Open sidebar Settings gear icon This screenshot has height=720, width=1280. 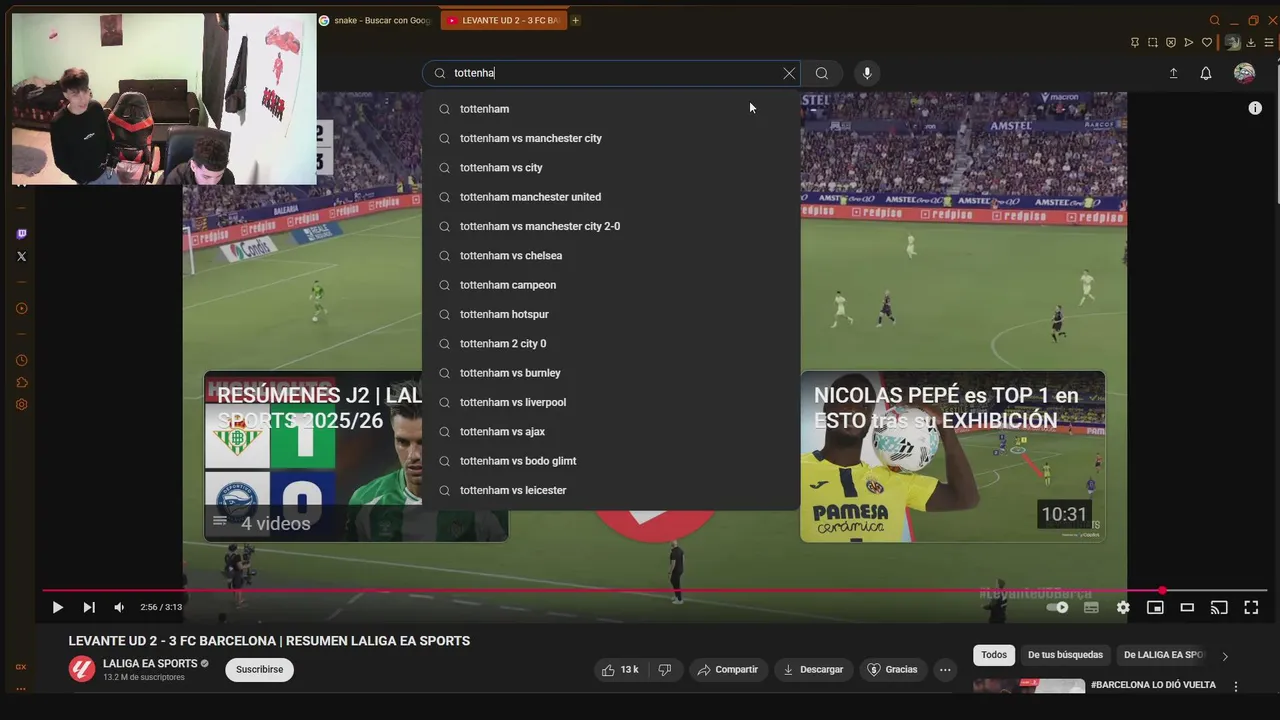22,404
